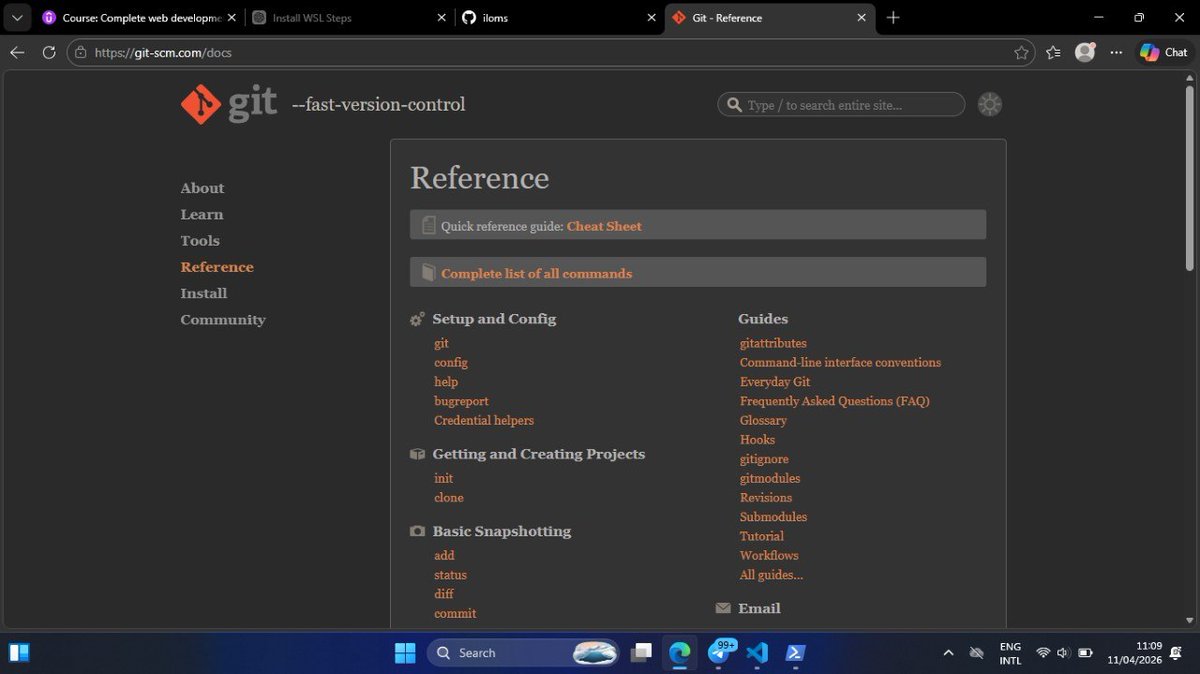The height and width of the screenshot is (674, 1200).
Task: Open the tab list dropdown chevron
Action: [x=17, y=18]
